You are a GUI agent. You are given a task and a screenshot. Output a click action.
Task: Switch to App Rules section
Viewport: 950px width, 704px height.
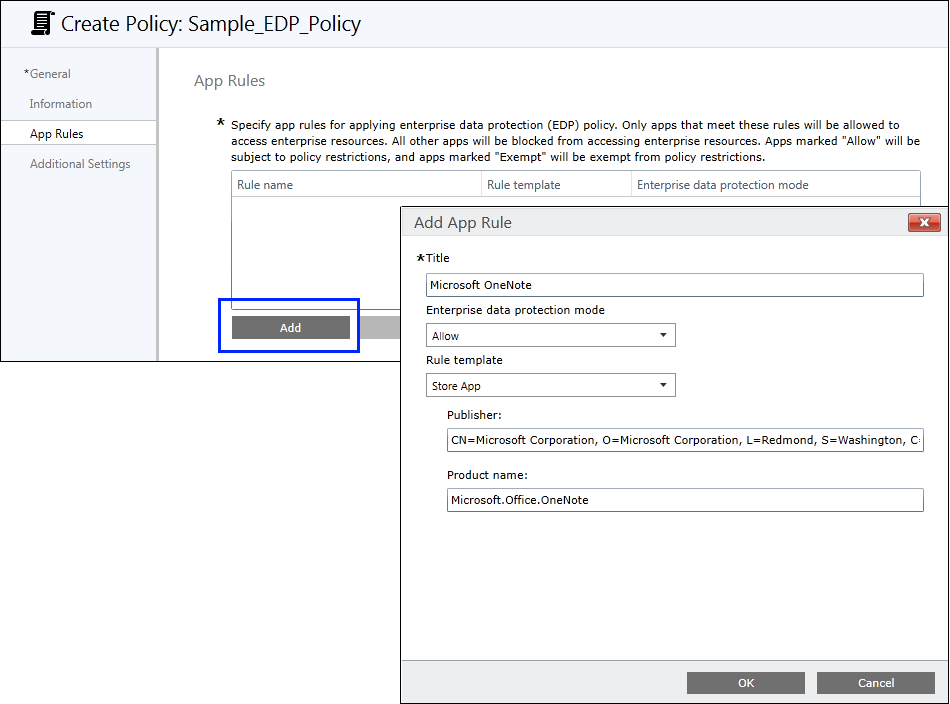tap(57, 134)
